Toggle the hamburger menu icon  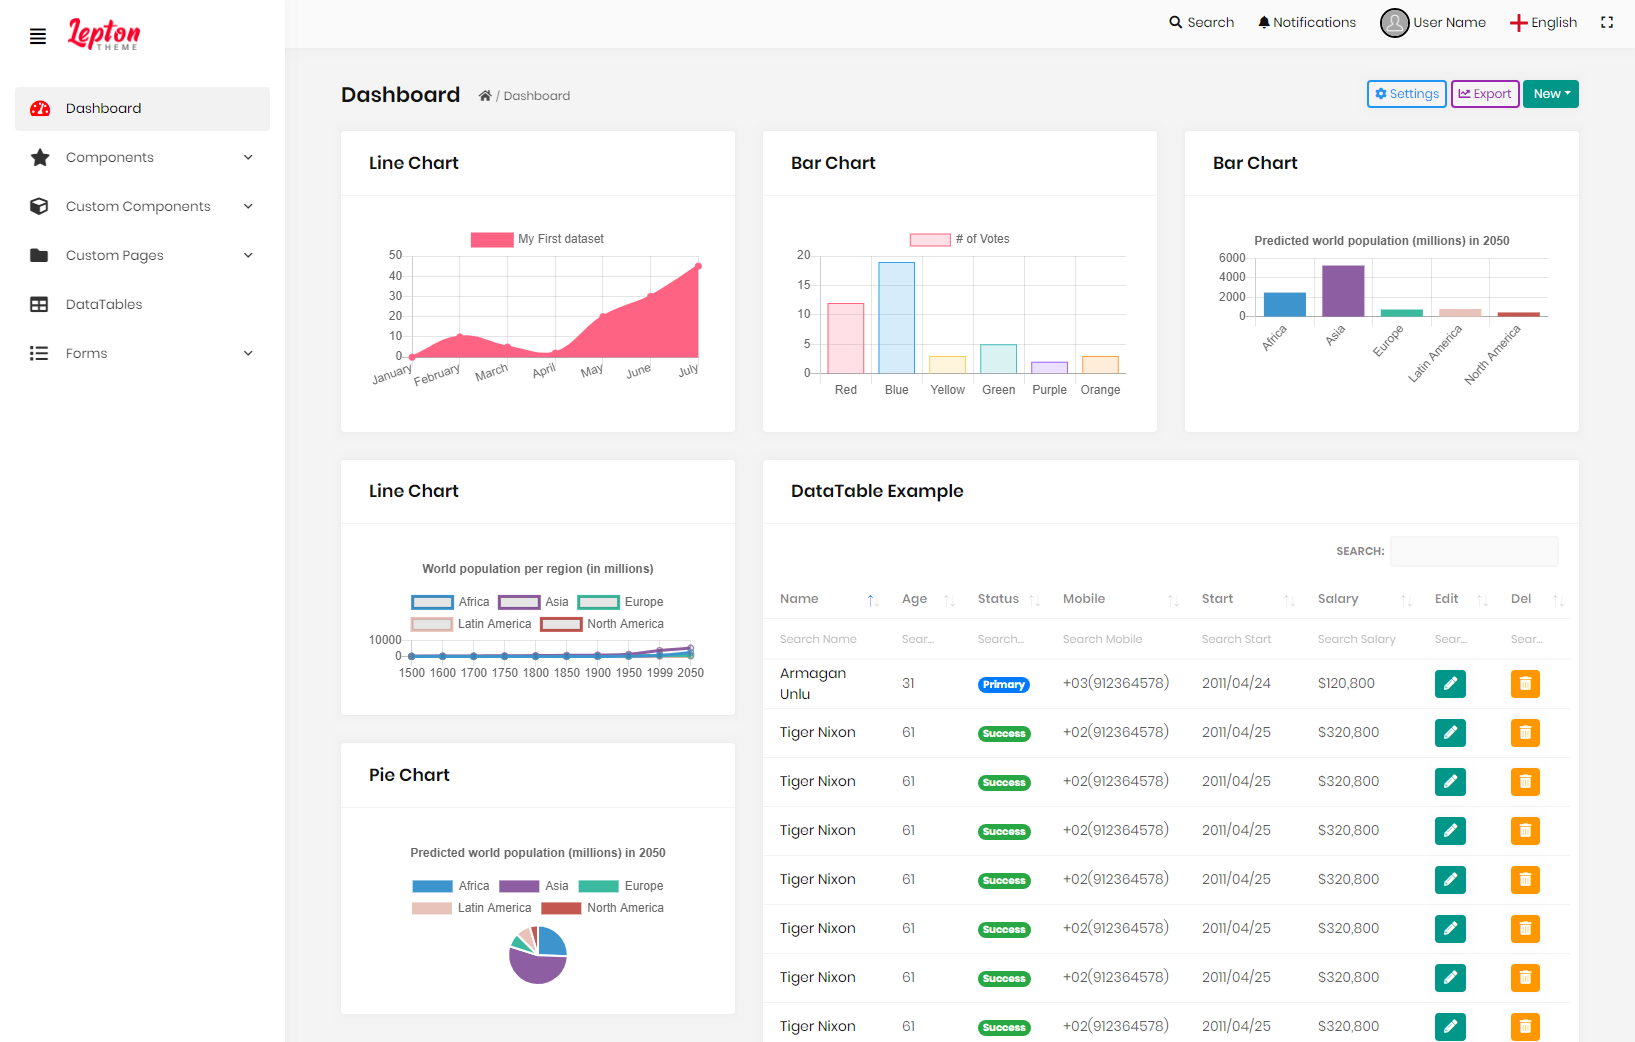38,37
